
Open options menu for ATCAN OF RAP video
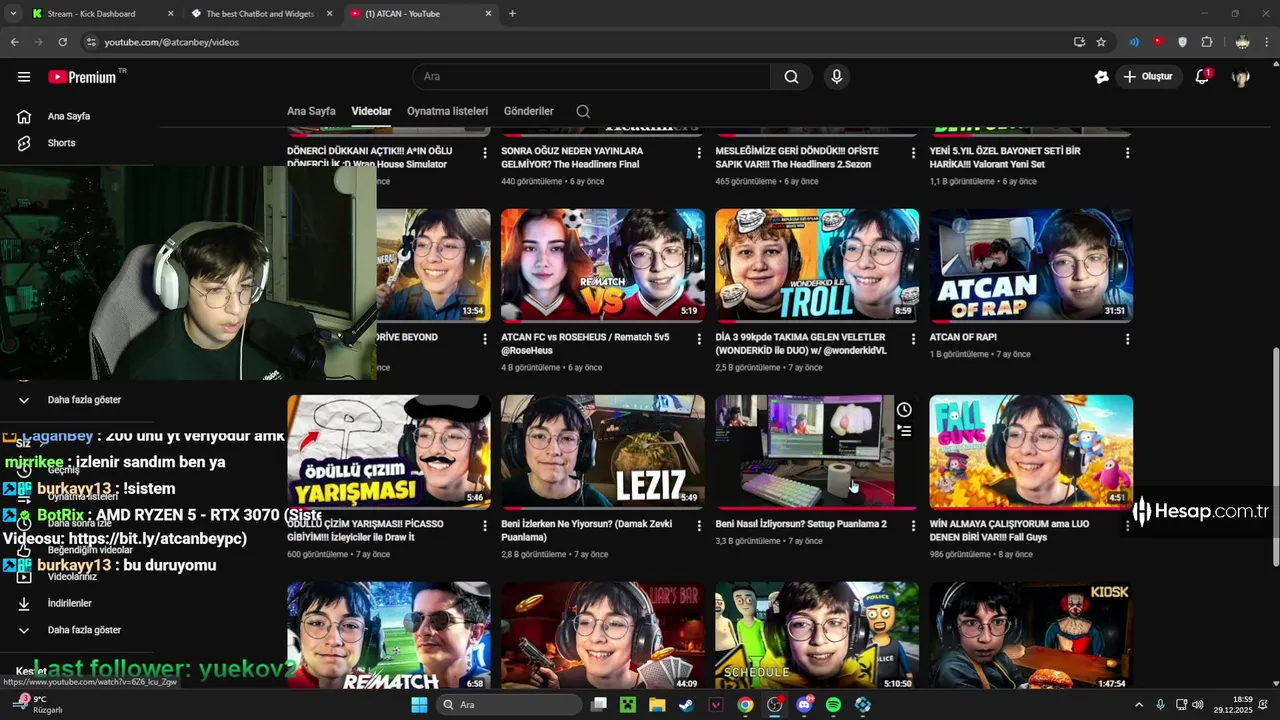click(1127, 339)
